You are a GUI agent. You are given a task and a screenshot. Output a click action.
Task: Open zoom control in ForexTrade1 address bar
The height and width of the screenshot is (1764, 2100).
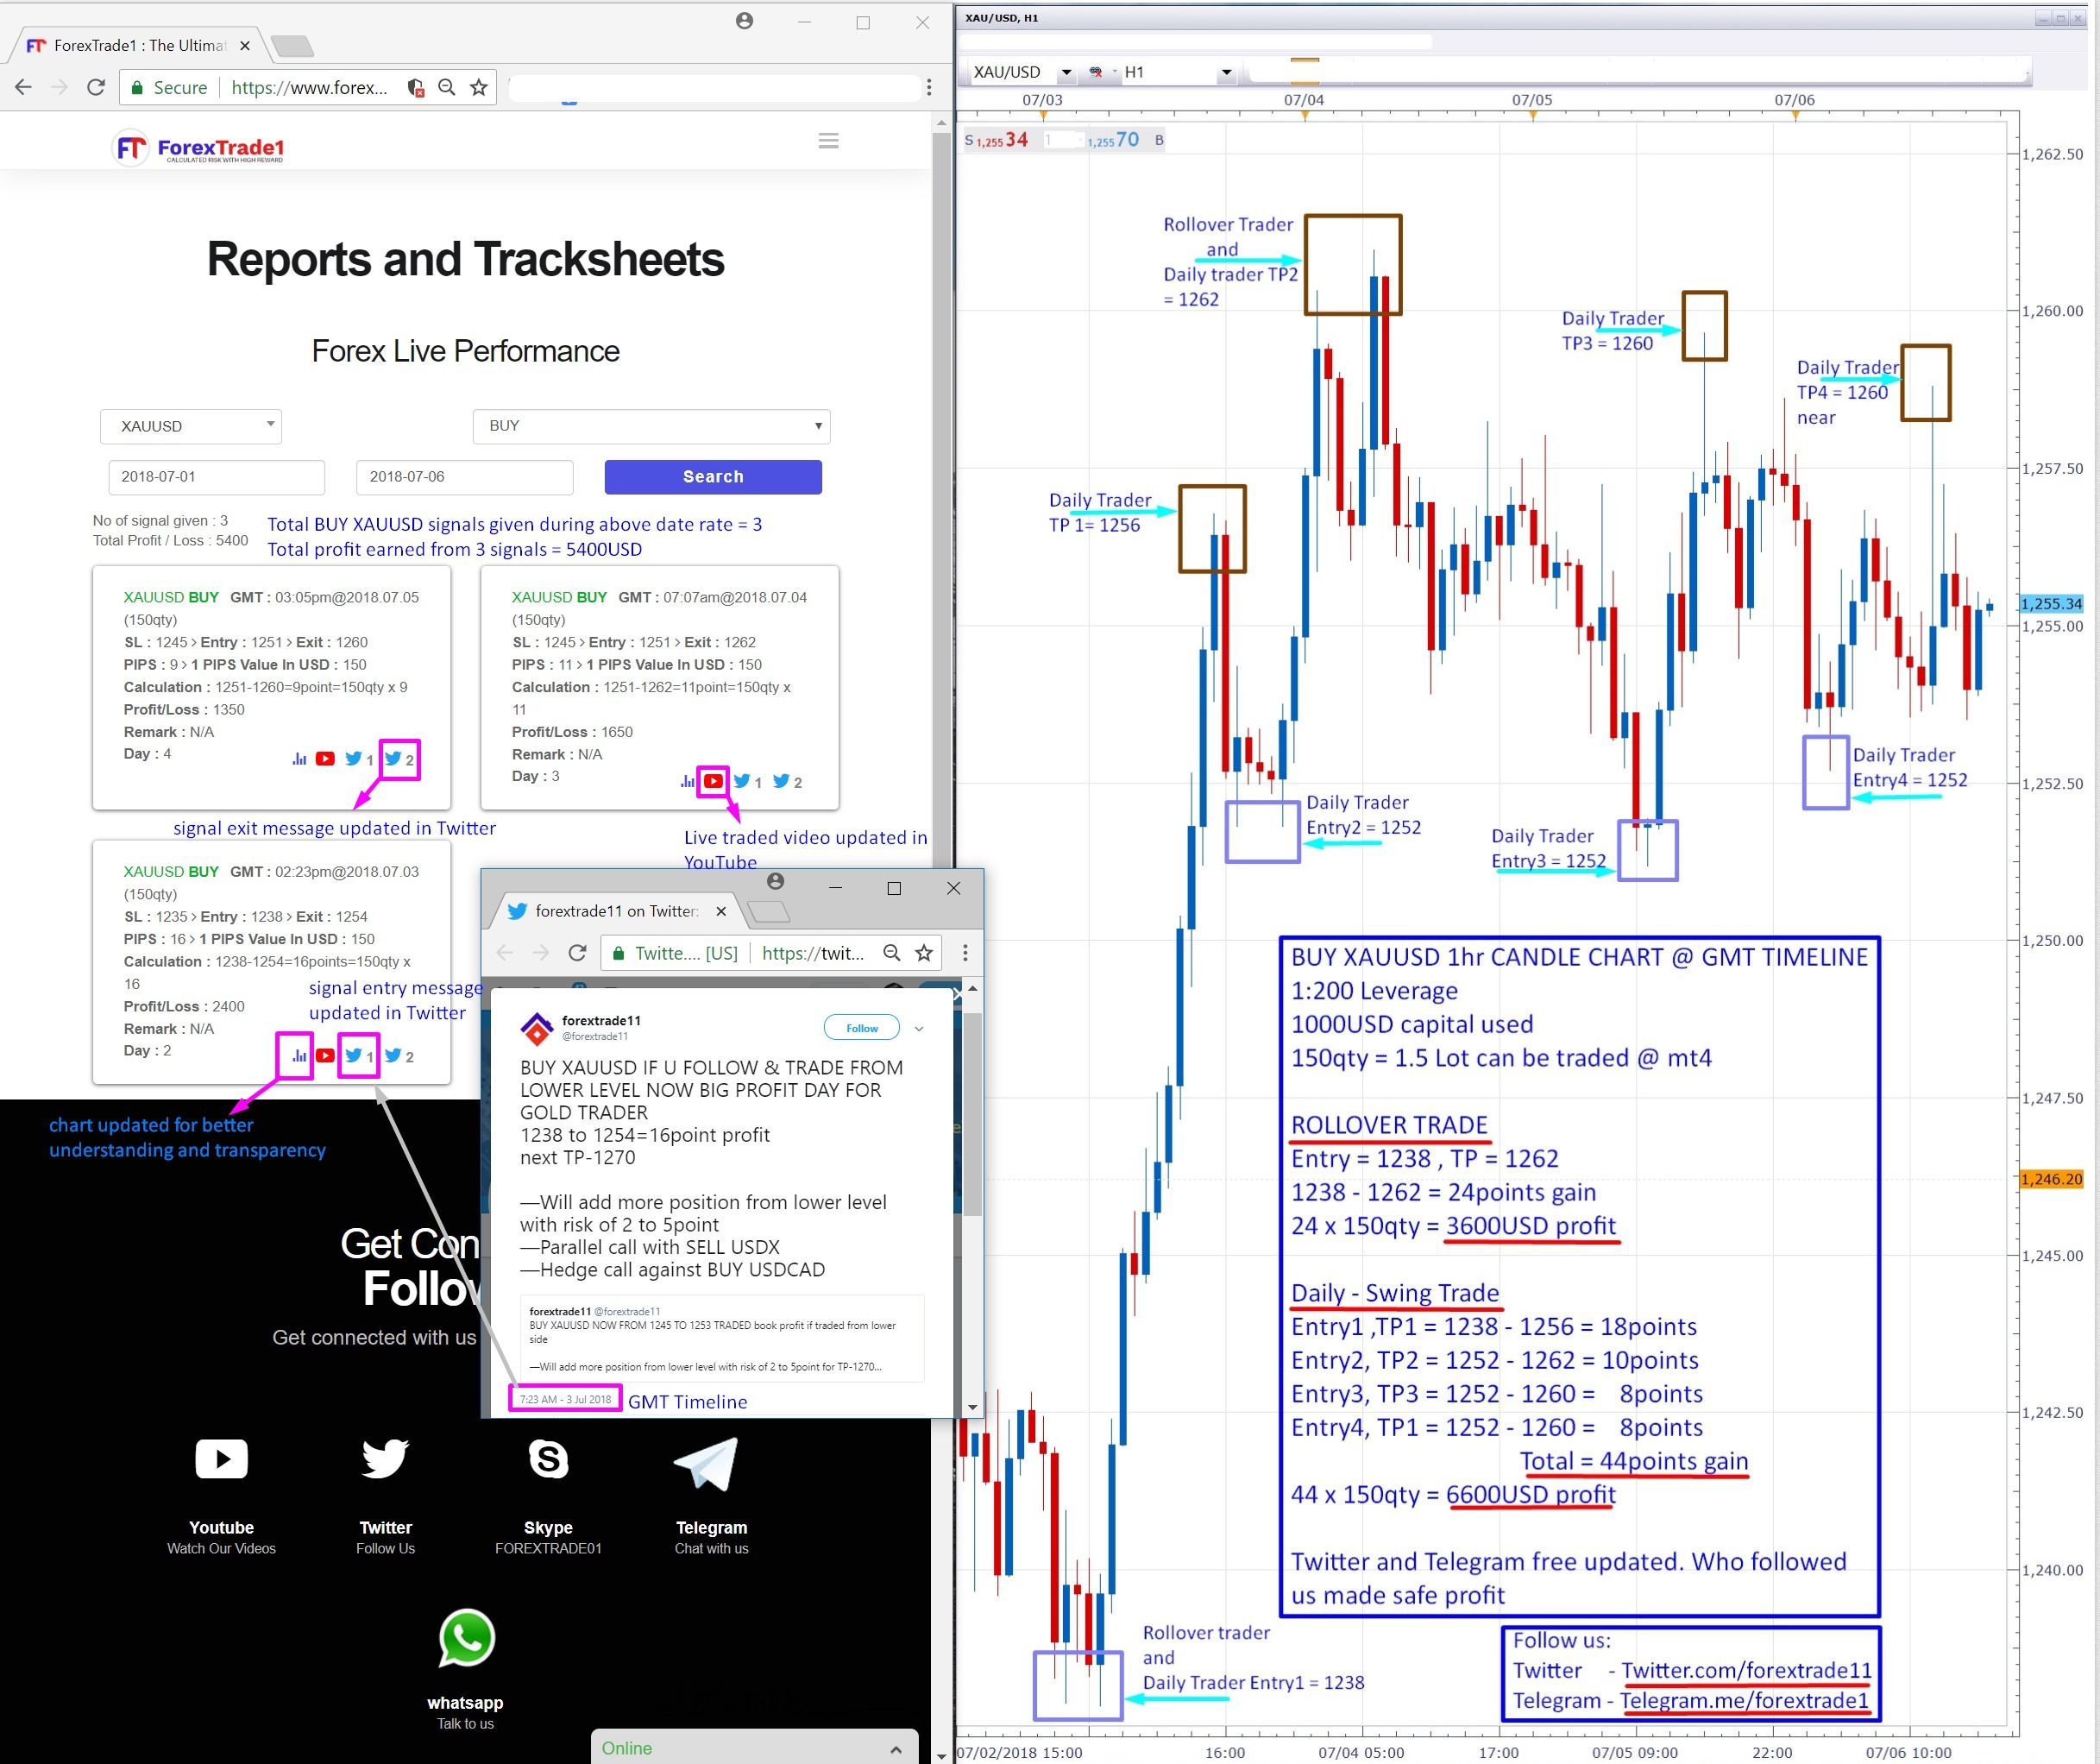tap(447, 87)
